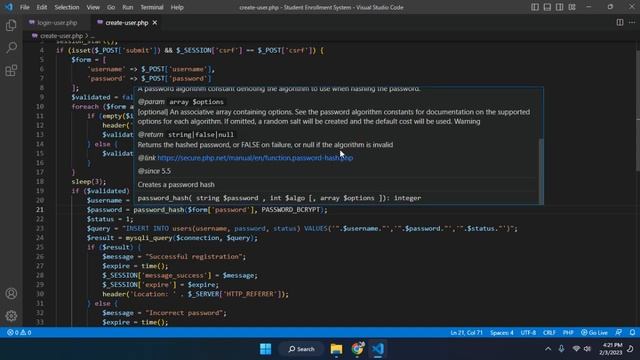
Task: Toggle secondary side bar layout icon
Action: pos(560,7)
